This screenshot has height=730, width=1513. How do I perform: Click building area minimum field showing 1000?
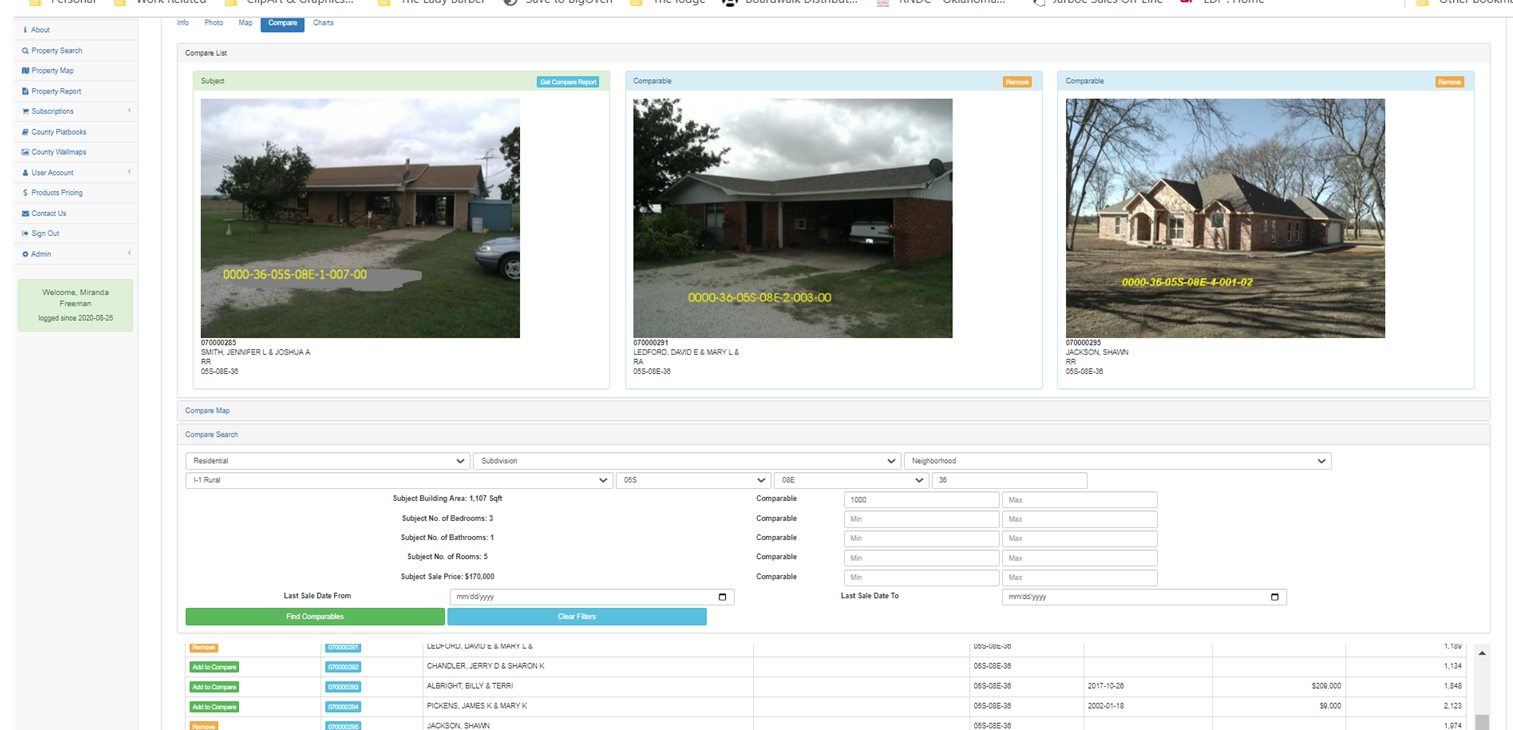point(922,500)
